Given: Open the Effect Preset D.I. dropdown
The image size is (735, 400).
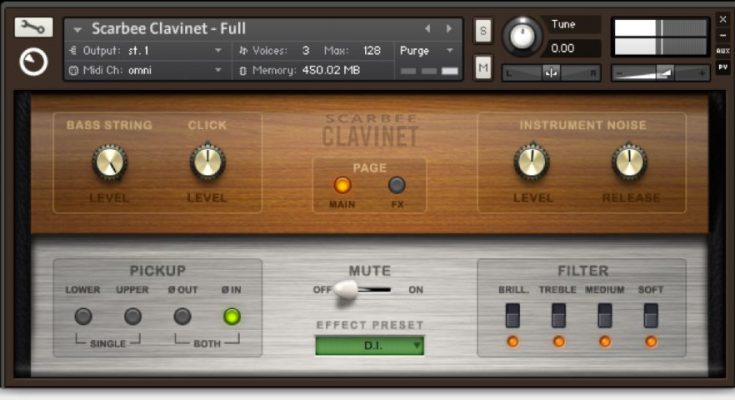Looking at the screenshot, I should pos(369,346).
